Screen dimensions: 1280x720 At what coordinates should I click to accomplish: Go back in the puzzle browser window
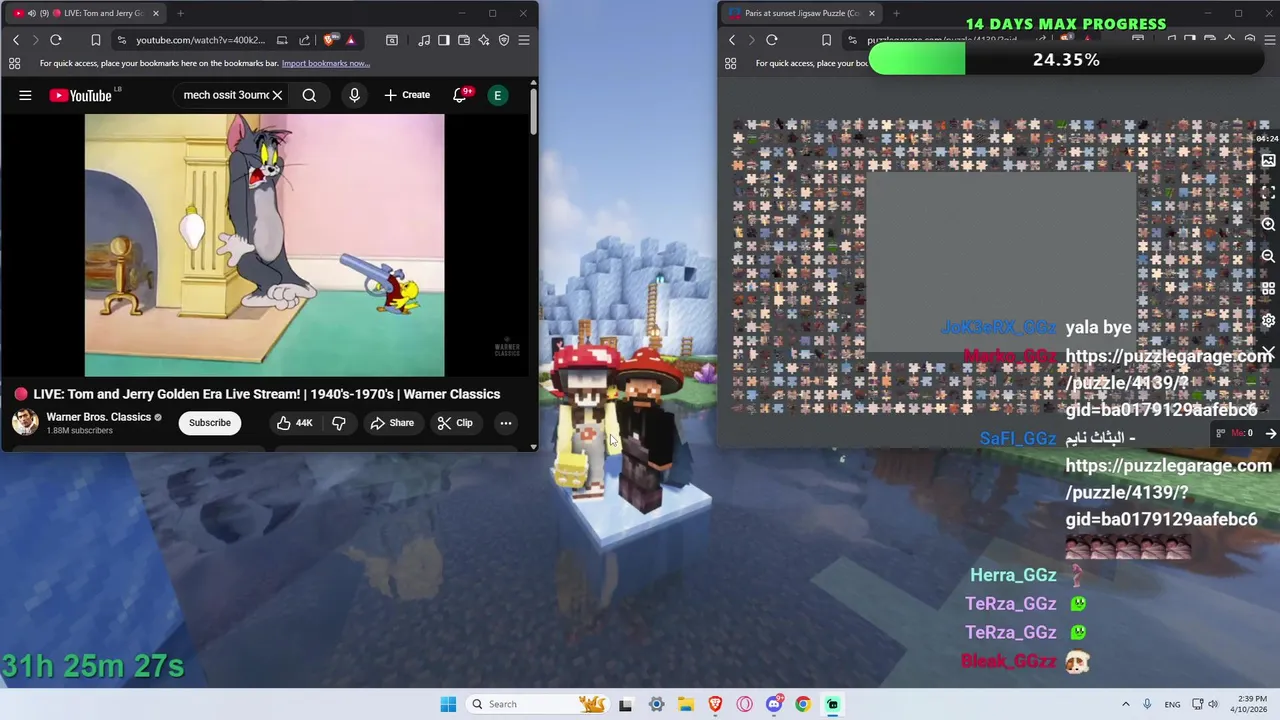pos(732,40)
